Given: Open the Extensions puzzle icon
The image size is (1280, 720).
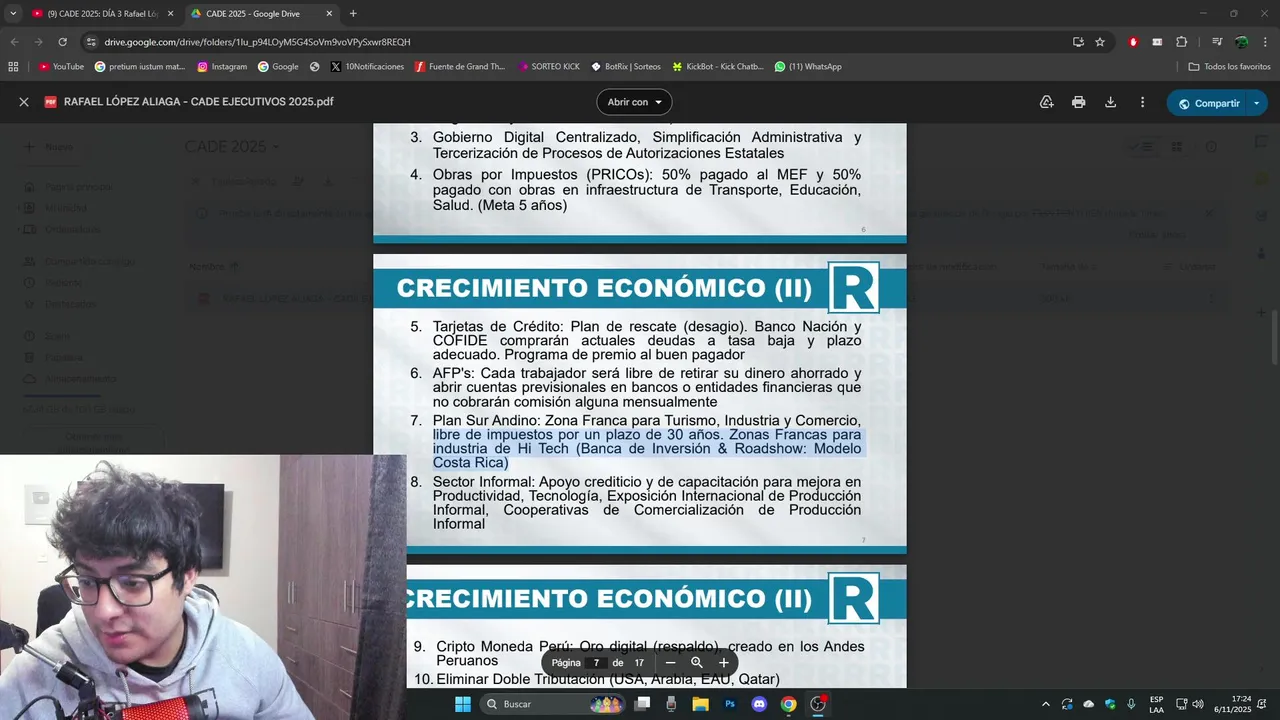Looking at the screenshot, I should click(x=1182, y=42).
